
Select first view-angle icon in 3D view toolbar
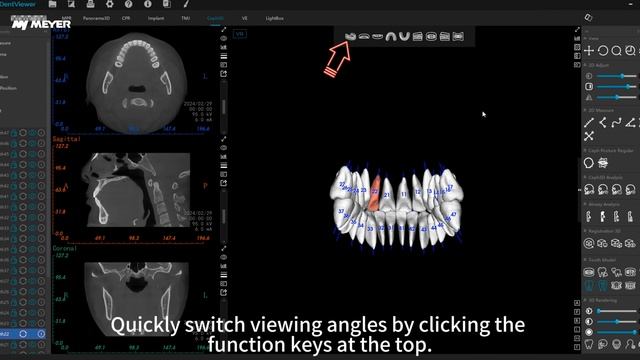(350, 36)
